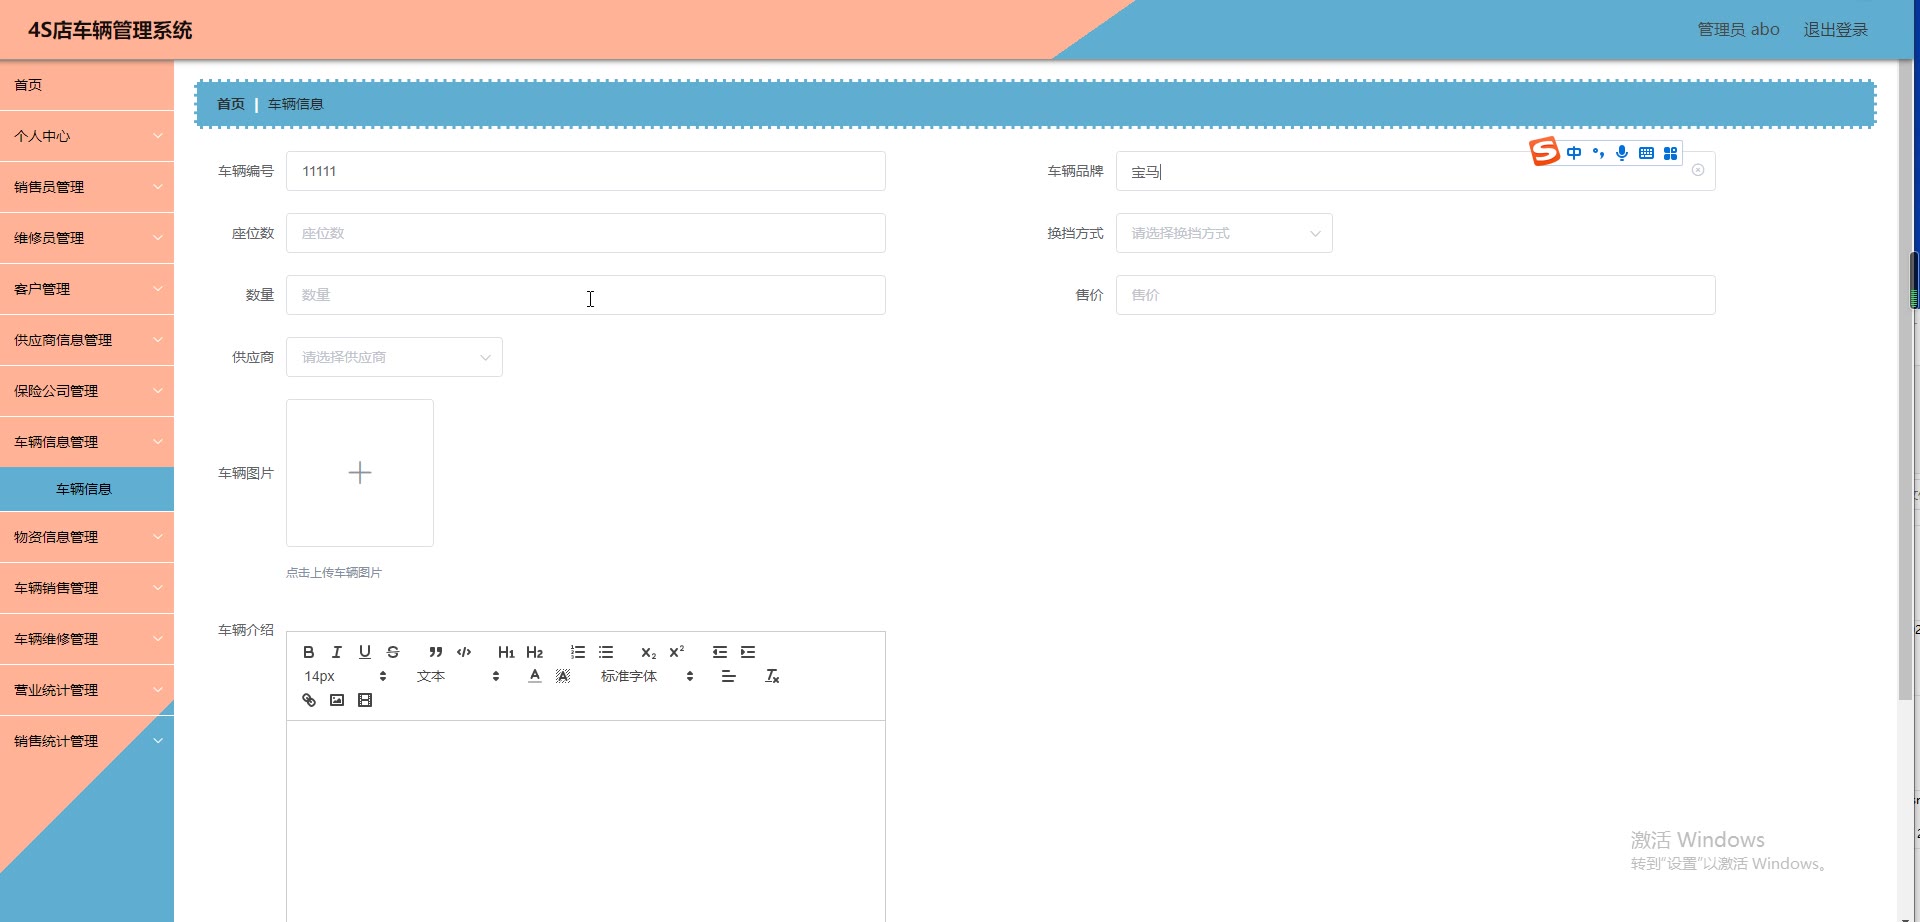Open the 供应商 select dropdown
Image resolution: width=1920 pixels, height=922 pixels.
(x=394, y=357)
